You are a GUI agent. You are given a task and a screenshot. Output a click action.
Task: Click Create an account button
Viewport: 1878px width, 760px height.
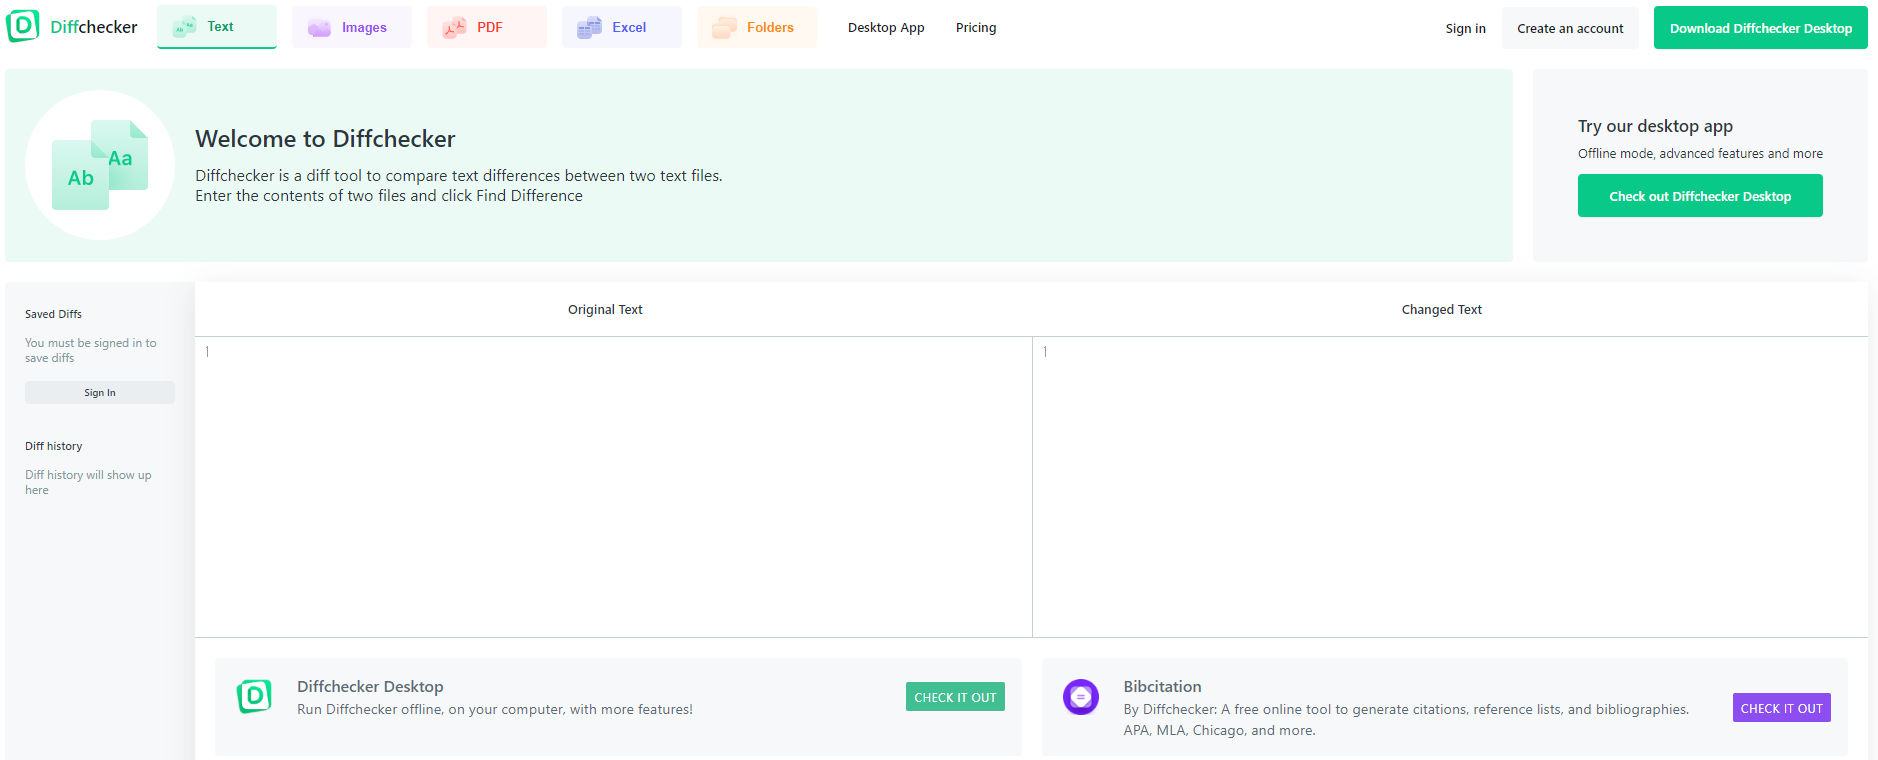coord(1570,28)
